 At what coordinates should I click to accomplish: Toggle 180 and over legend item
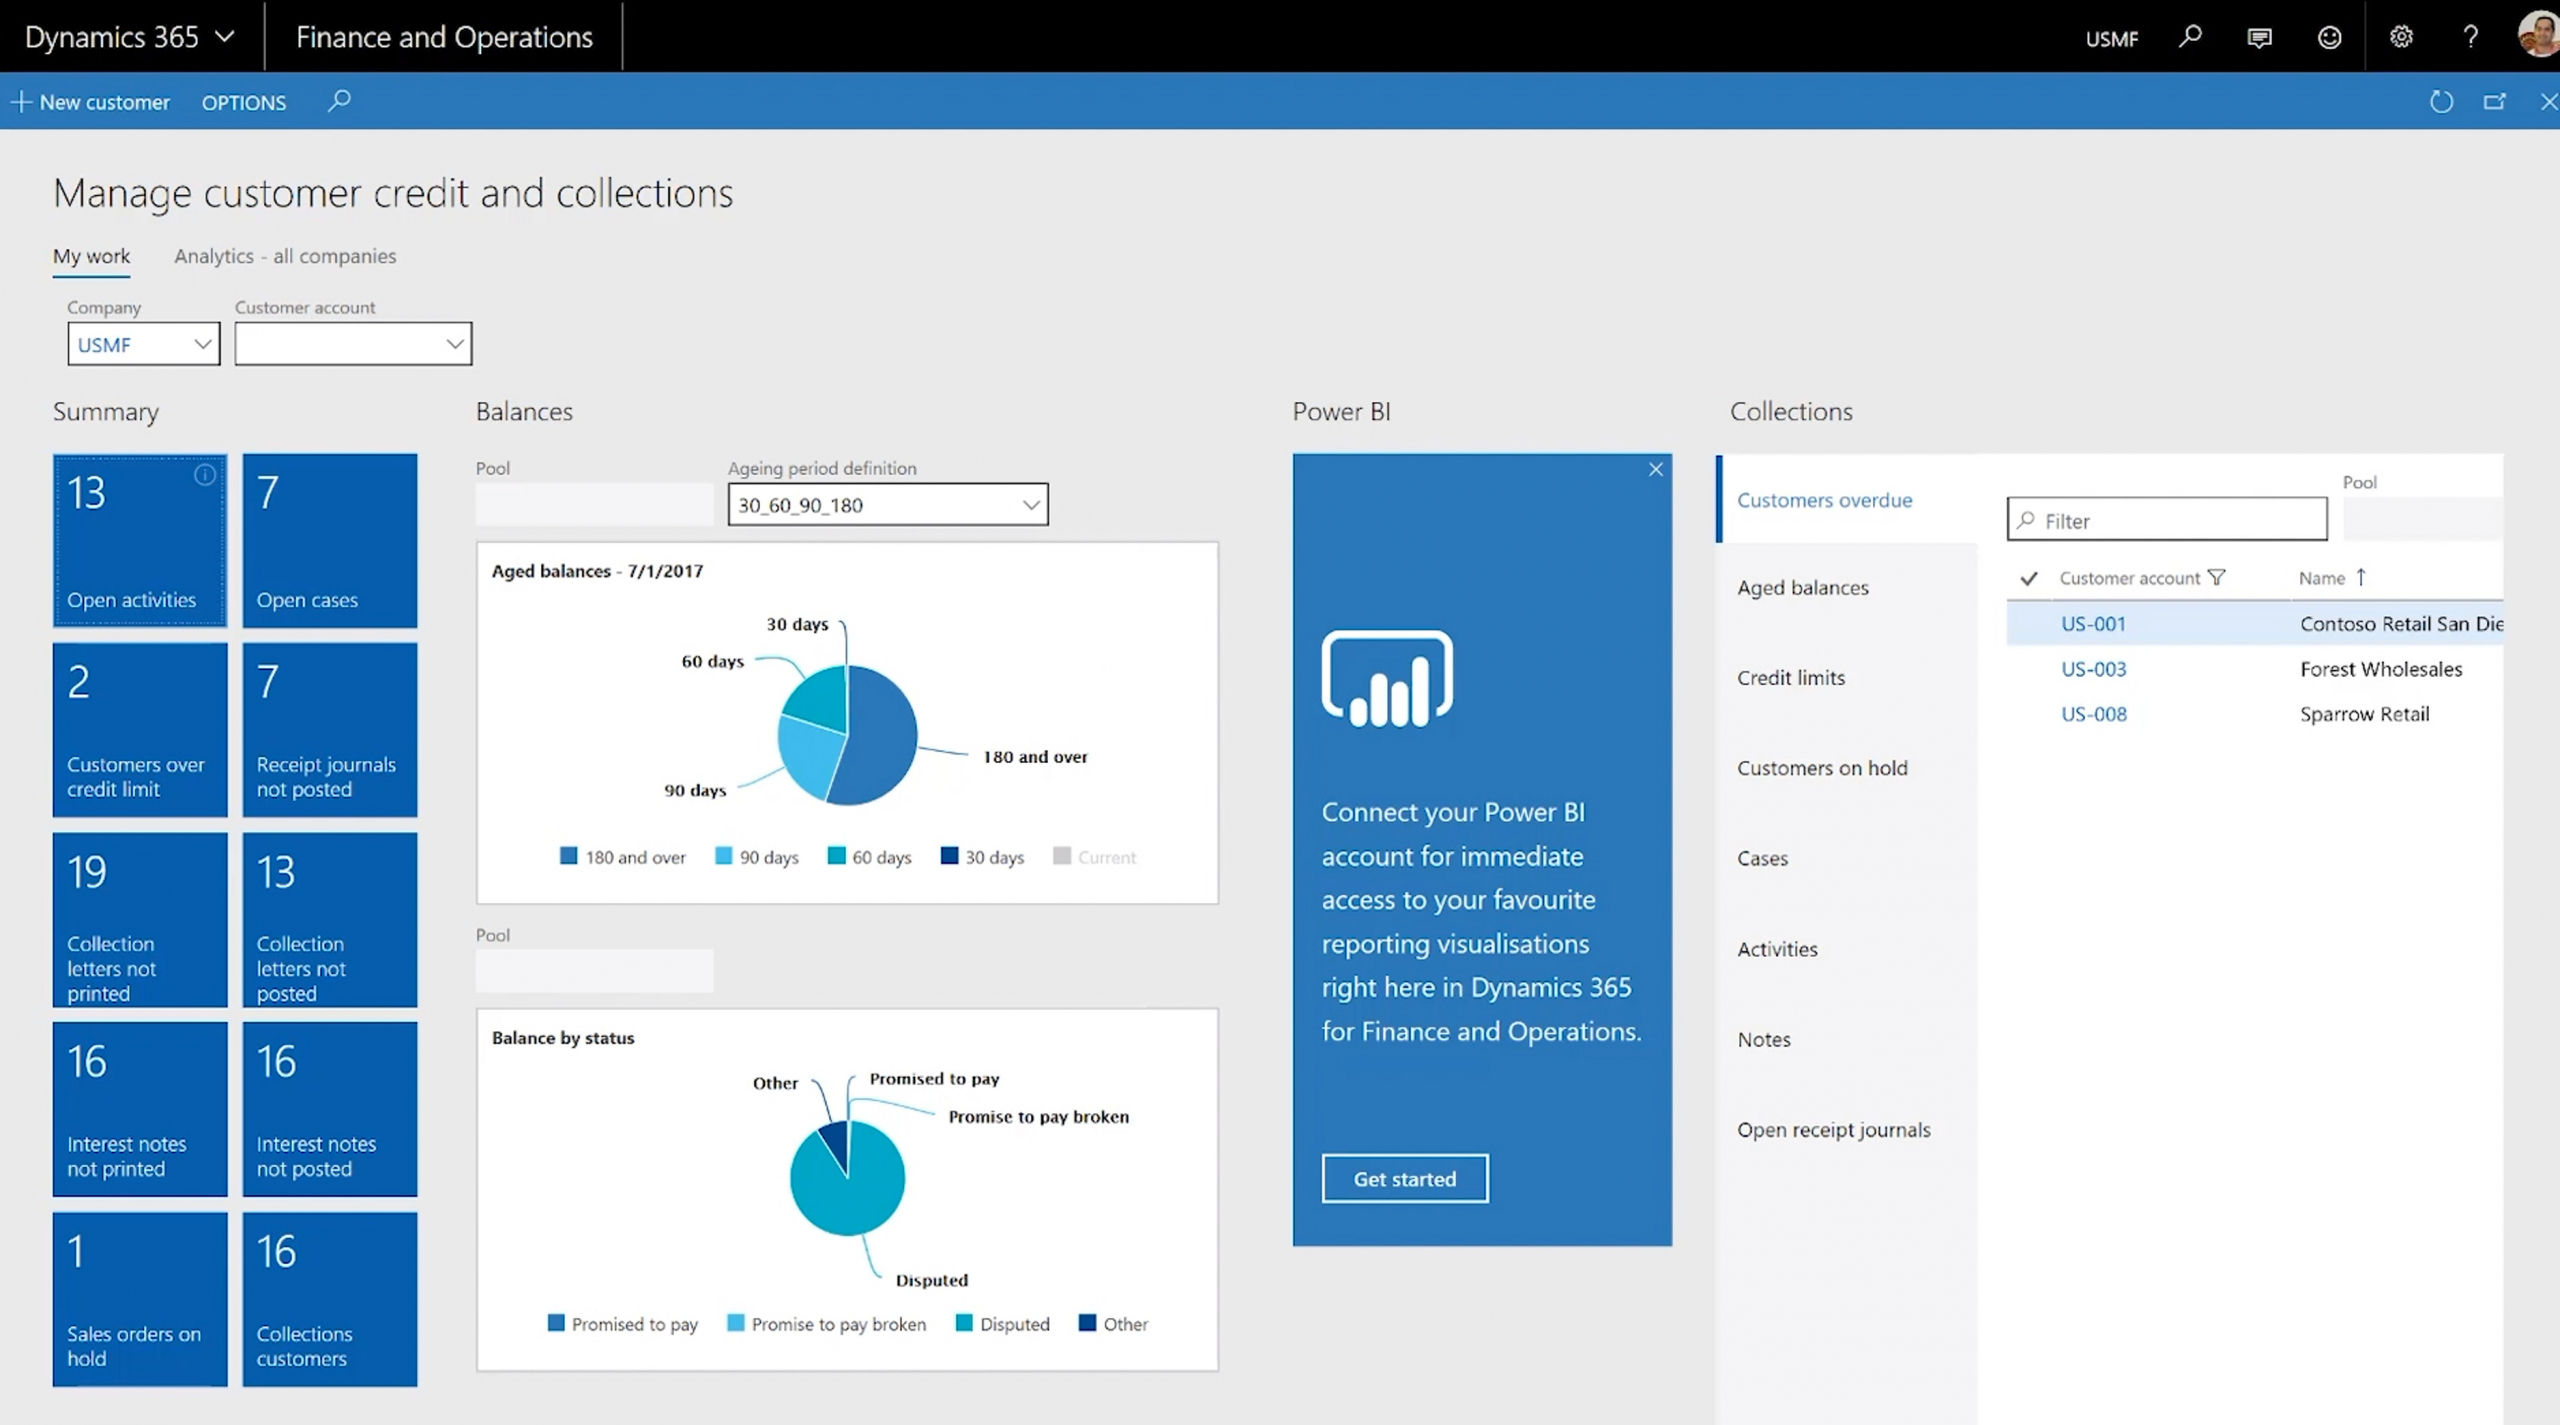coord(622,857)
